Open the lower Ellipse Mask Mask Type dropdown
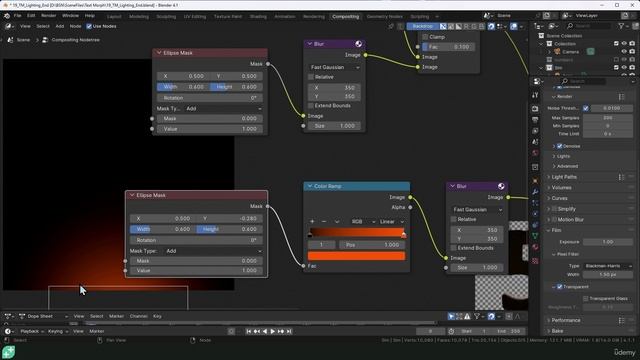Screen dimensions: 640x360 point(213,251)
